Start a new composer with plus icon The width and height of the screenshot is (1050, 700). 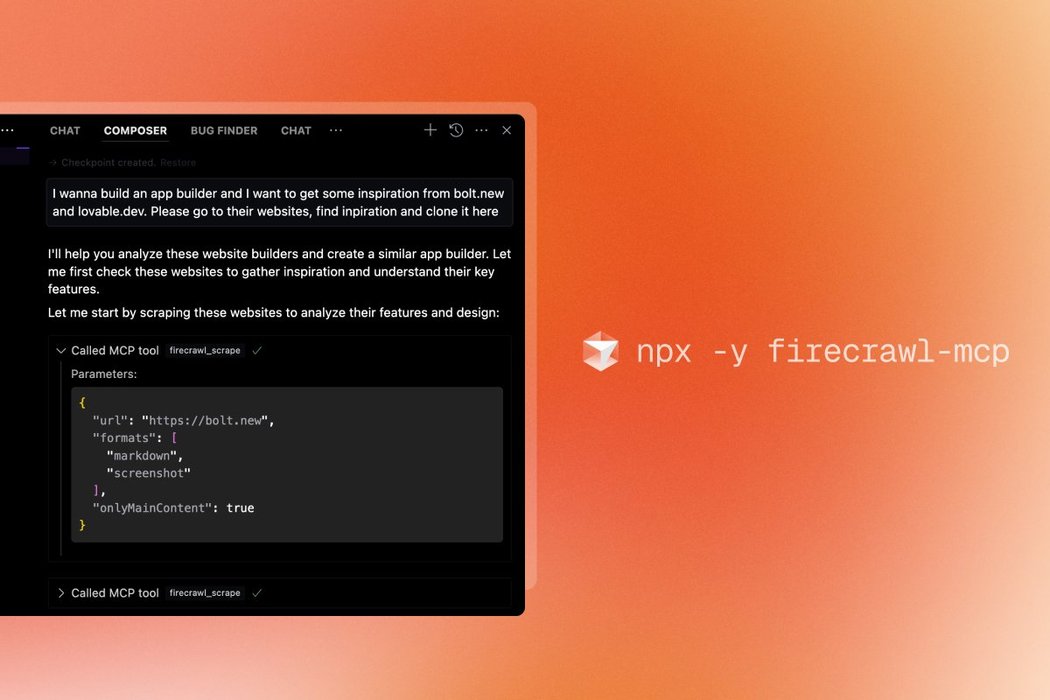pyautogui.click(x=430, y=130)
